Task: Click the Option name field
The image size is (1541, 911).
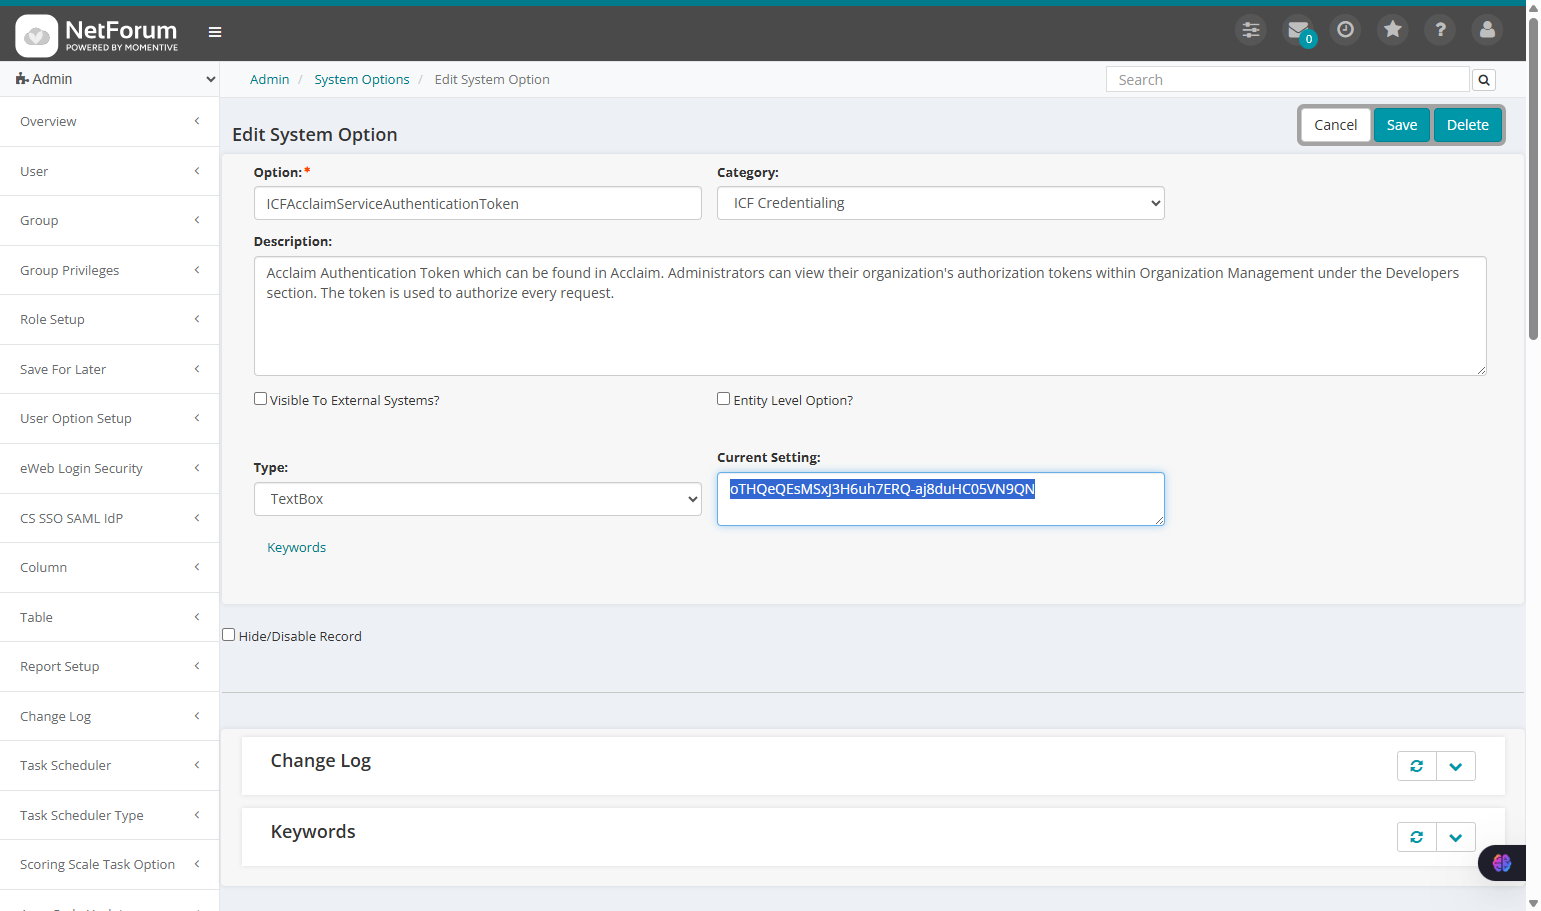Action: [x=478, y=203]
